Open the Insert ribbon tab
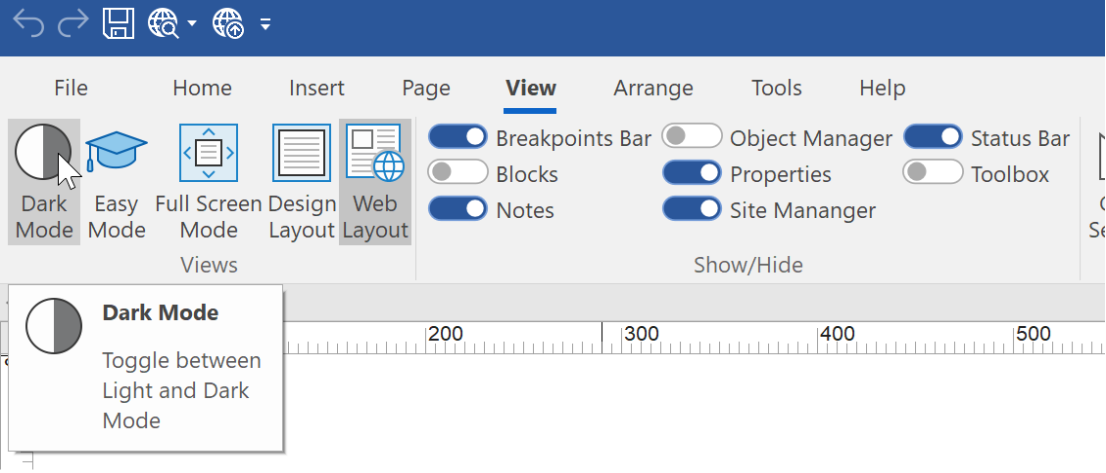Image resolution: width=1106 pixels, height=473 pixels. pos(317,88)
